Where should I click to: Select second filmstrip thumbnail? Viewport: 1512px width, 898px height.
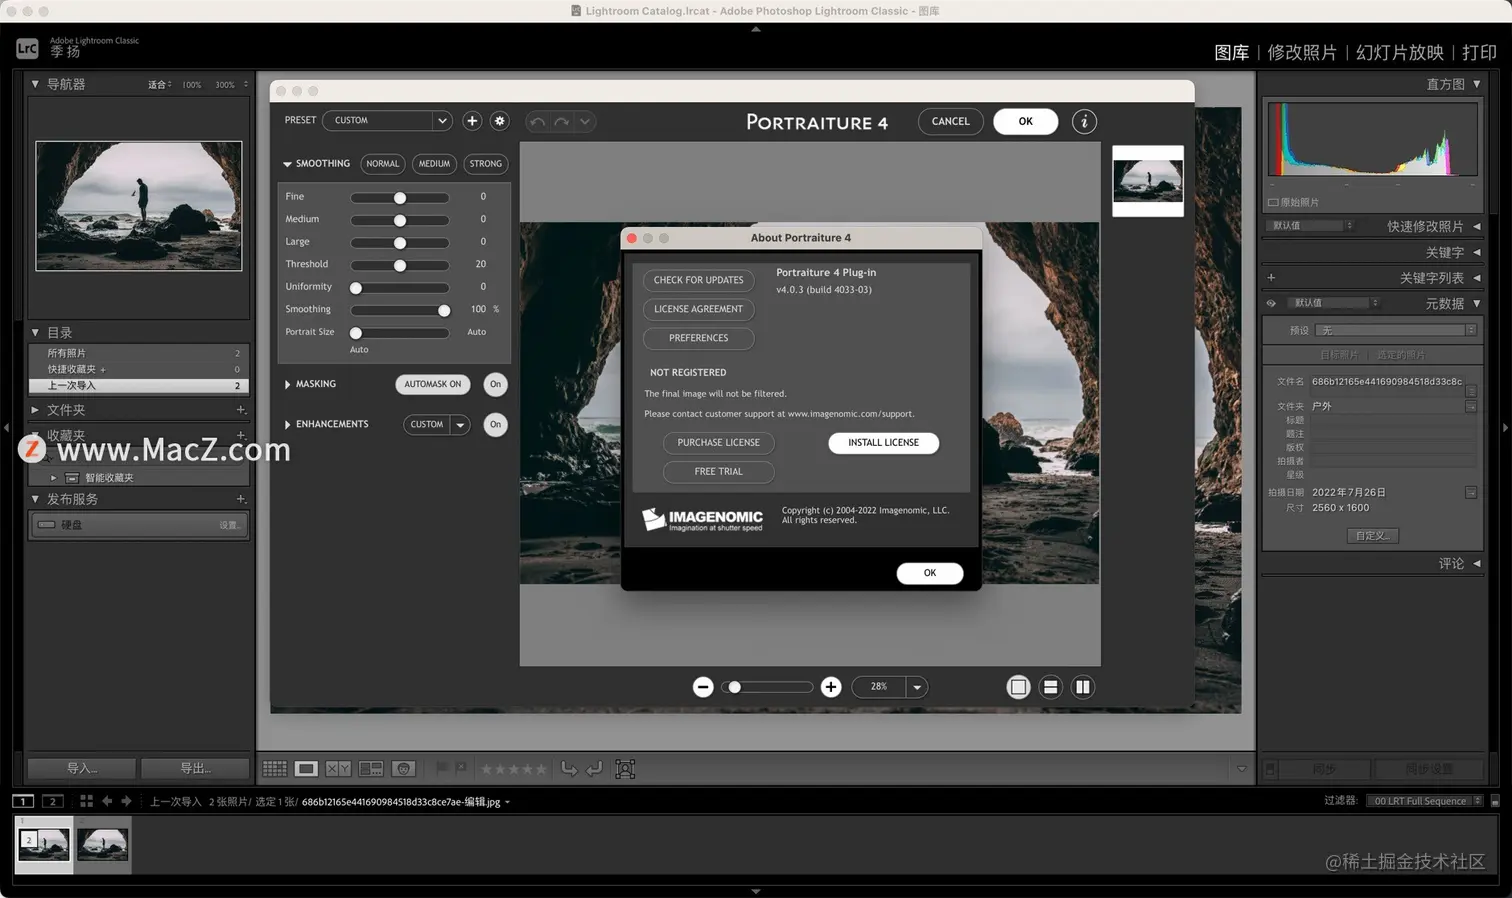tap(102, 845)
